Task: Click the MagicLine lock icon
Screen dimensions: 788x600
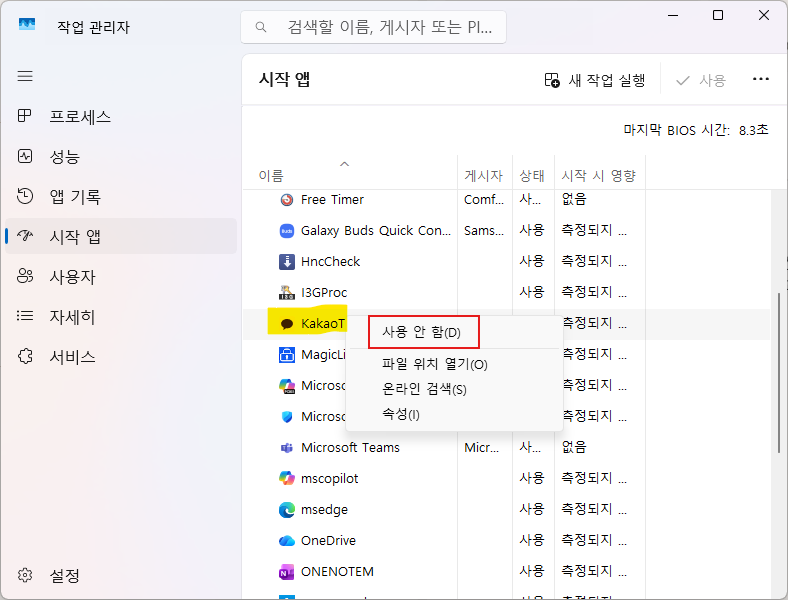Action: click(x=286, y=355)
